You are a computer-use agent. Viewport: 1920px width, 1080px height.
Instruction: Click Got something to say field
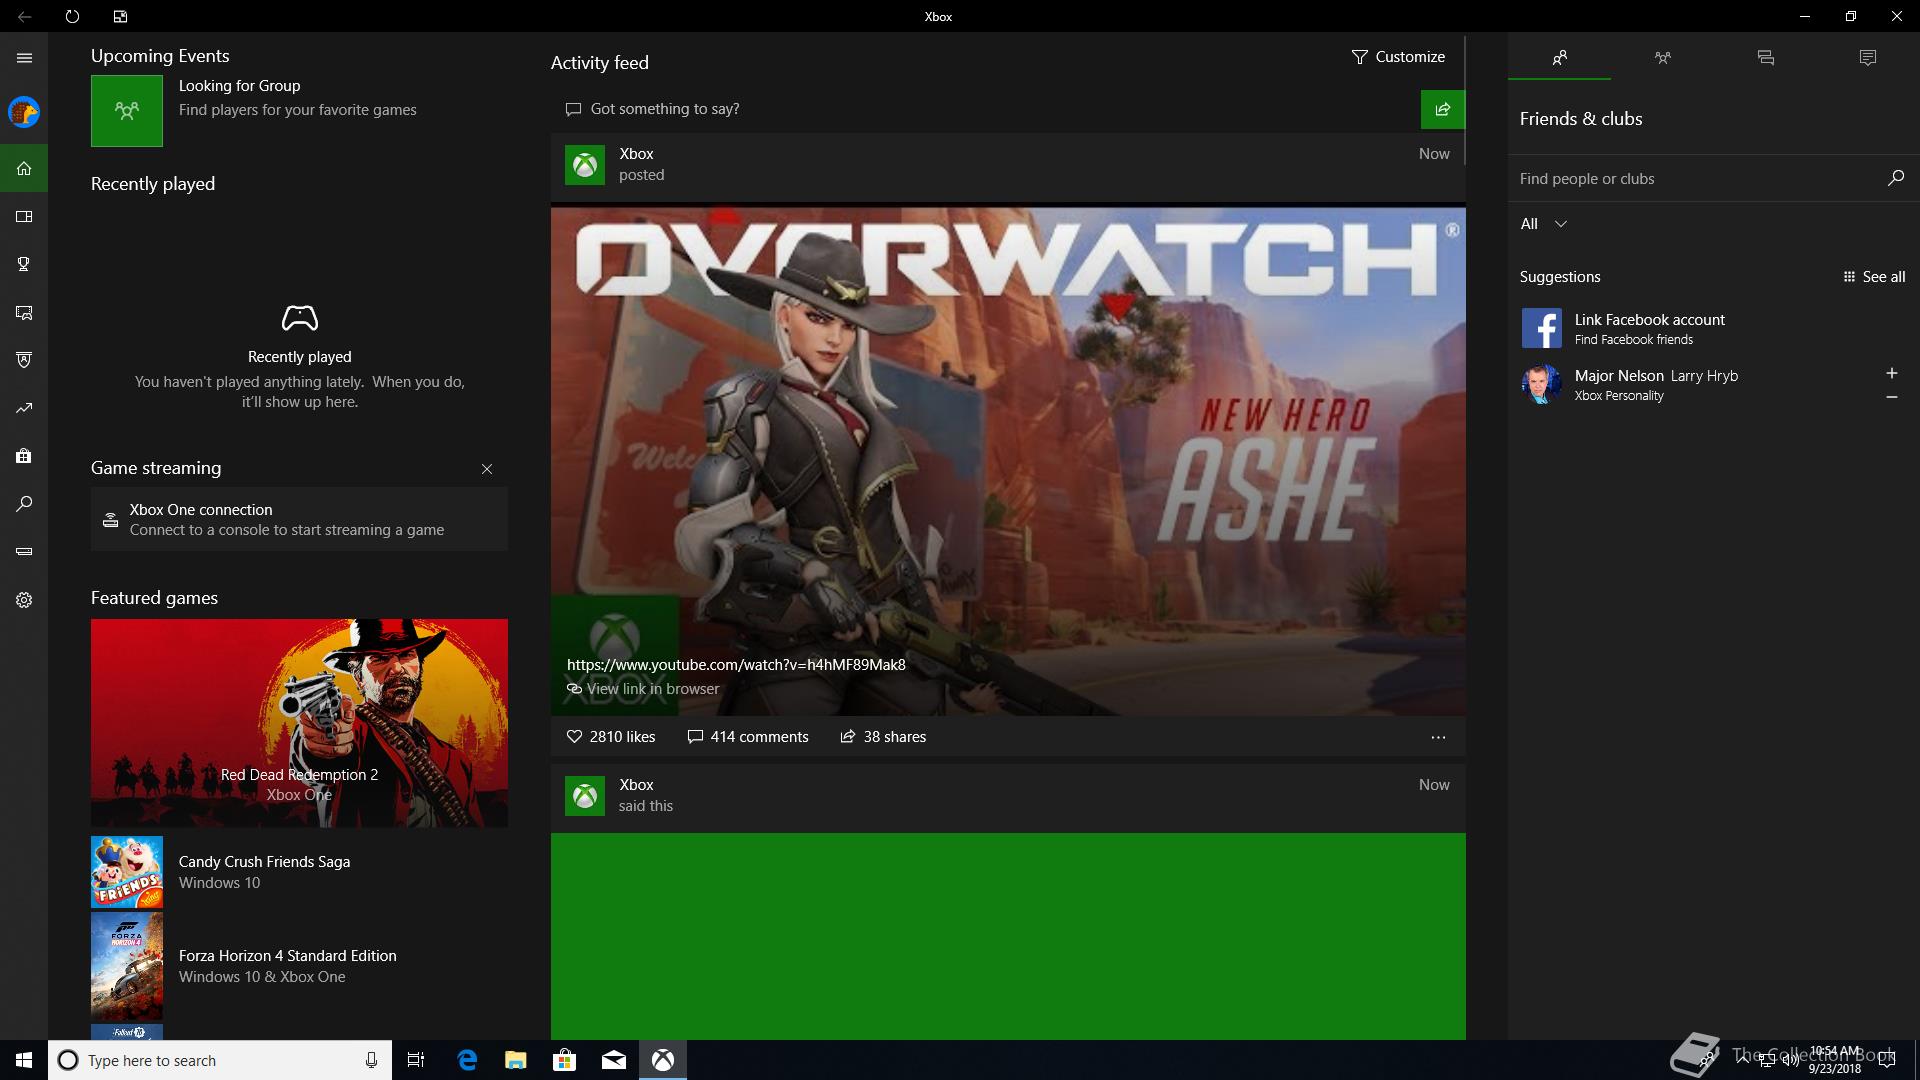(985, 109)
